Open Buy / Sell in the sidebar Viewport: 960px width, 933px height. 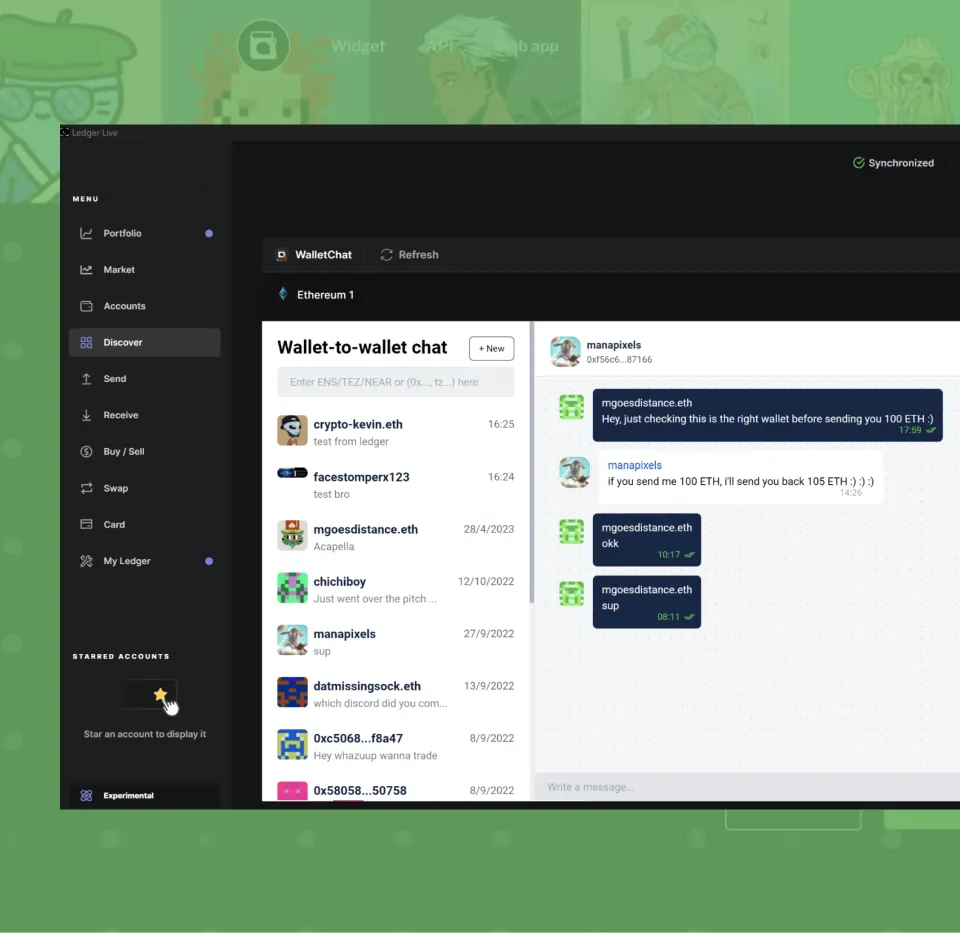tap(144, 452)
